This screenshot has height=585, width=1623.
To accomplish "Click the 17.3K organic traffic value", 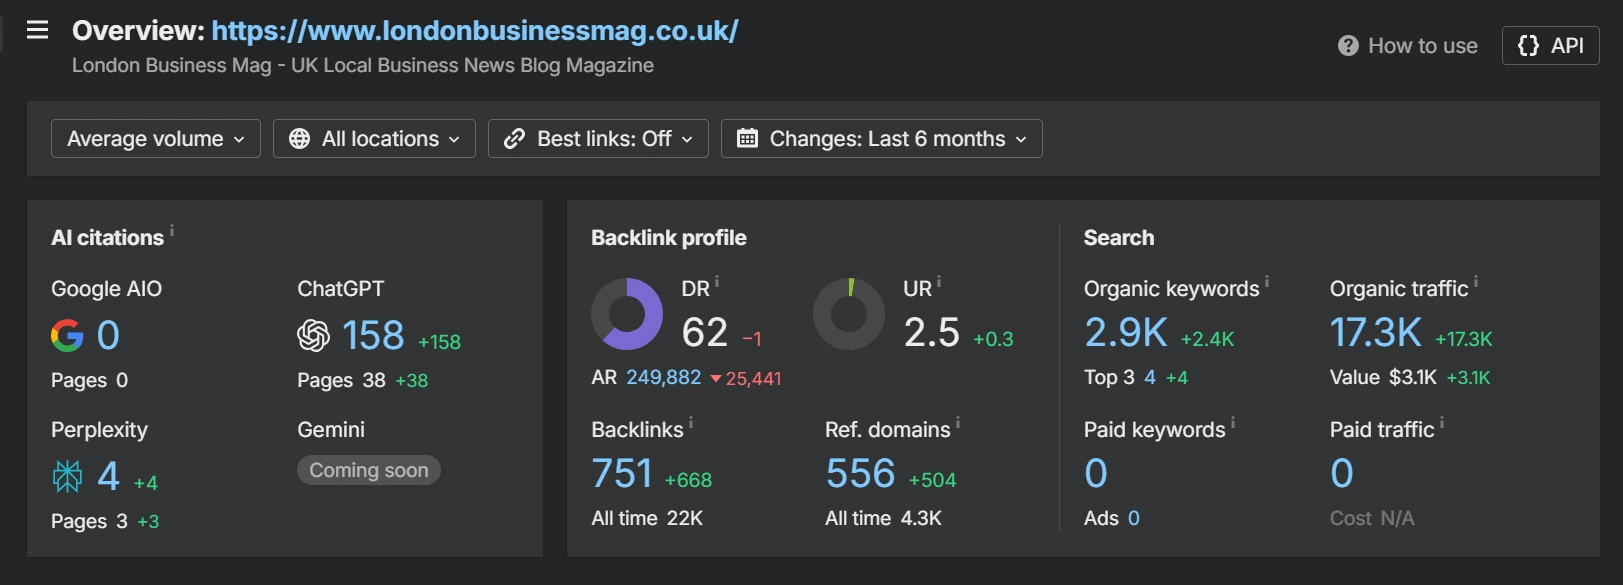I will coord(1375,333).
